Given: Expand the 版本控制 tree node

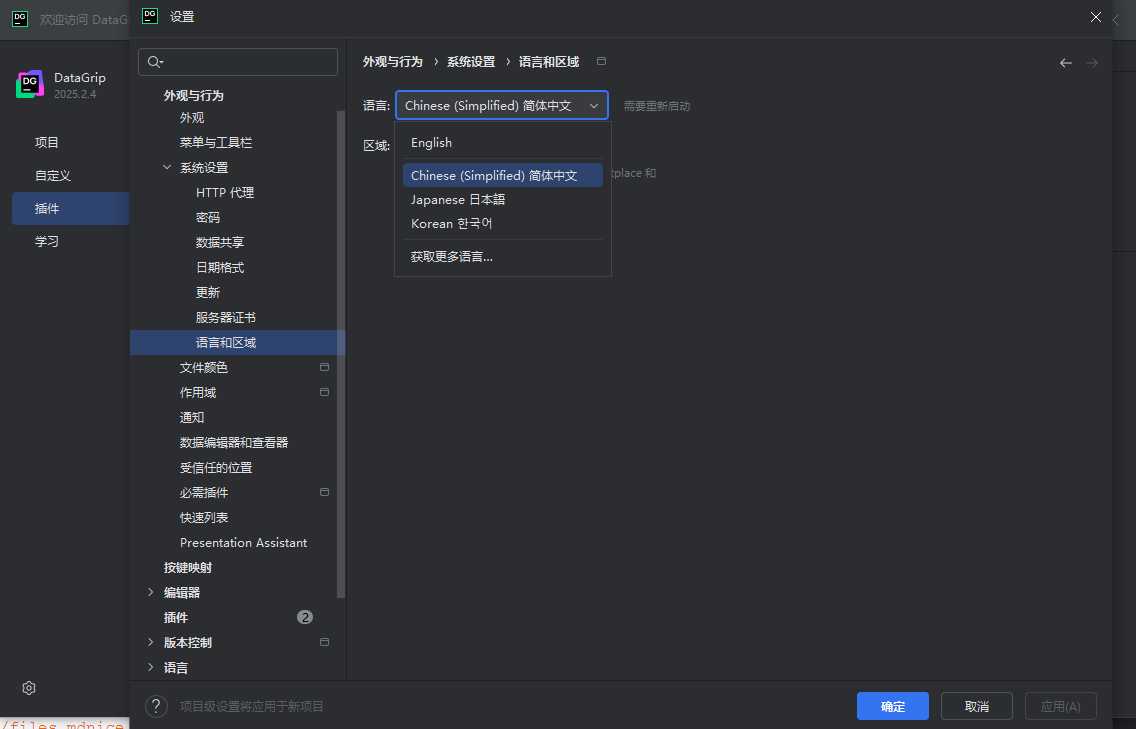Looking at the screenshot, I should [x=151, y=642].
